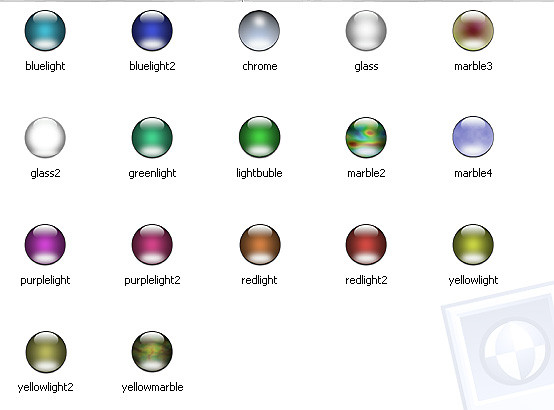
Task: Pick the marble4 lavender orb
Action: [473, 137]
